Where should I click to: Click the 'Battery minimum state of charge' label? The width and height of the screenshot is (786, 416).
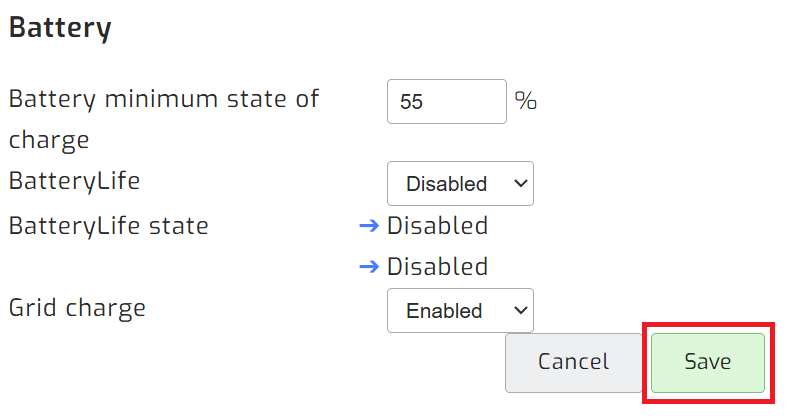tap(163, 100)
